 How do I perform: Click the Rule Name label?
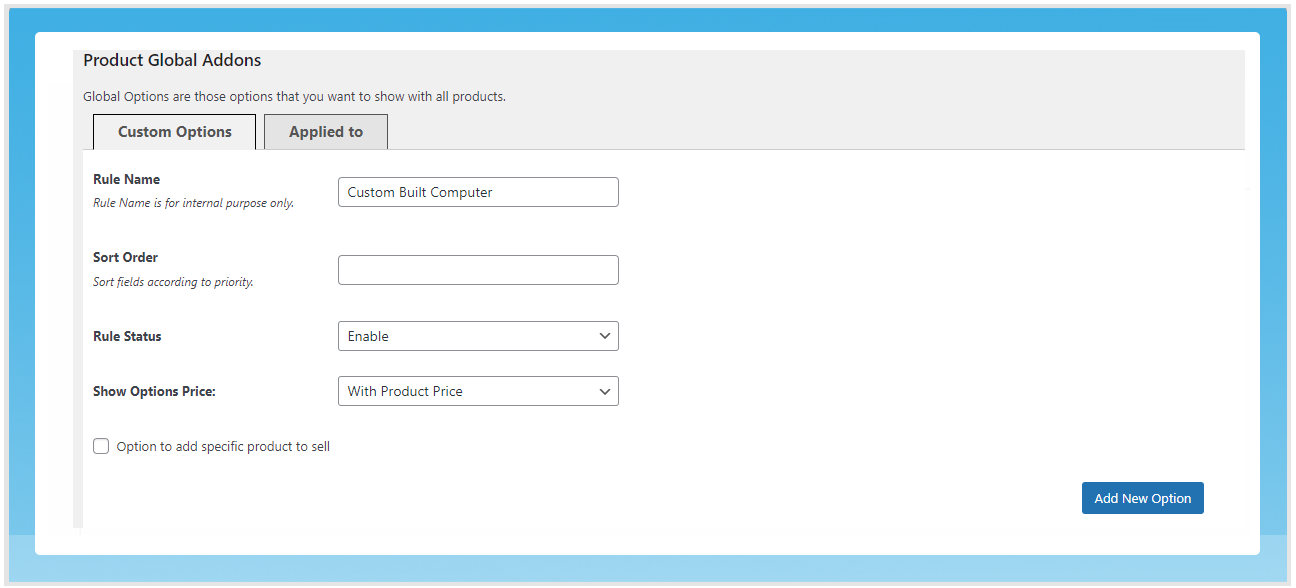coord(126,179)
